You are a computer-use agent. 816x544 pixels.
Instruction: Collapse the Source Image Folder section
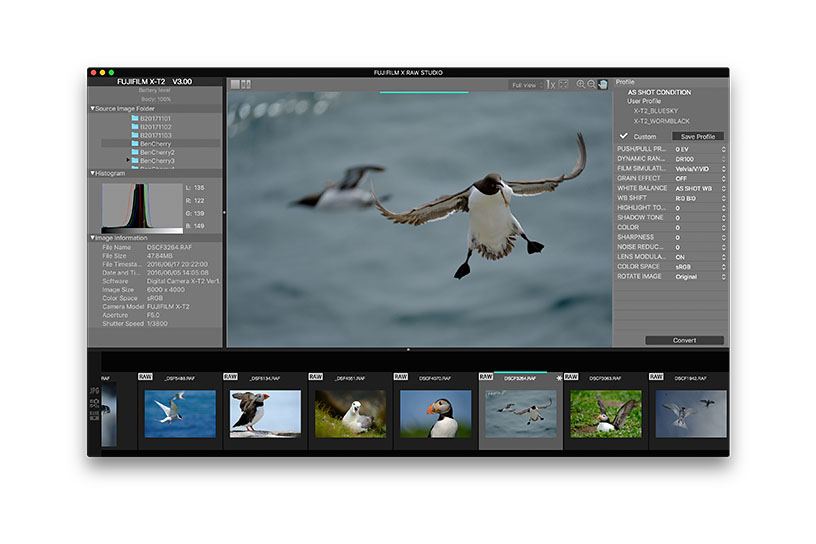pyautogui.click(x=93, y=108)
